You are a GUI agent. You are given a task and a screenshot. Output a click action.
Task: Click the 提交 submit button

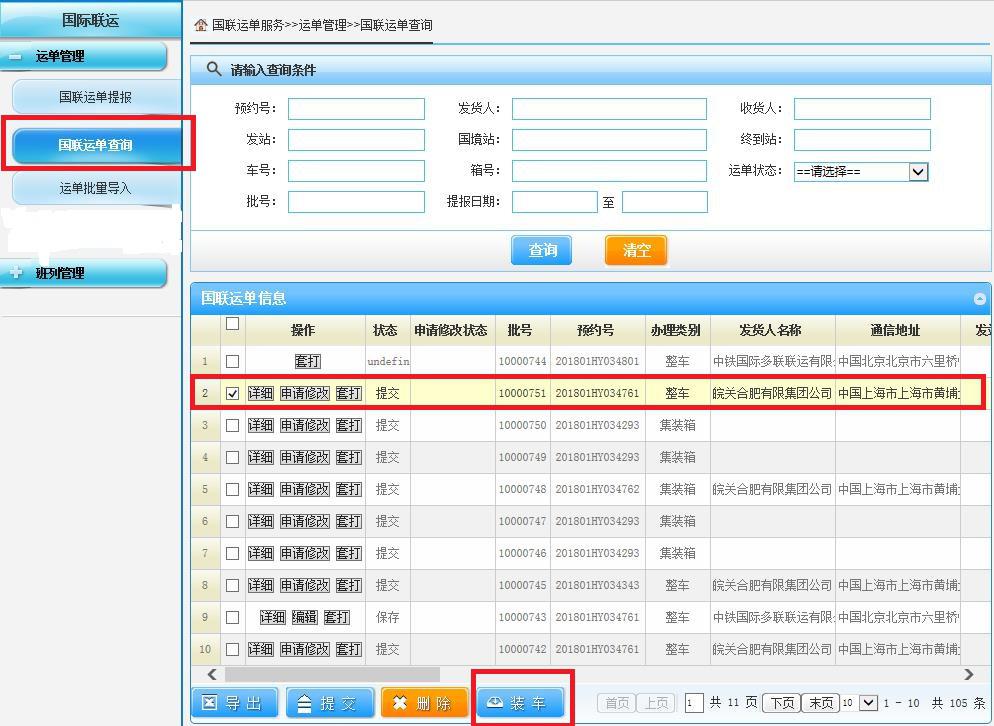(330, 703)
